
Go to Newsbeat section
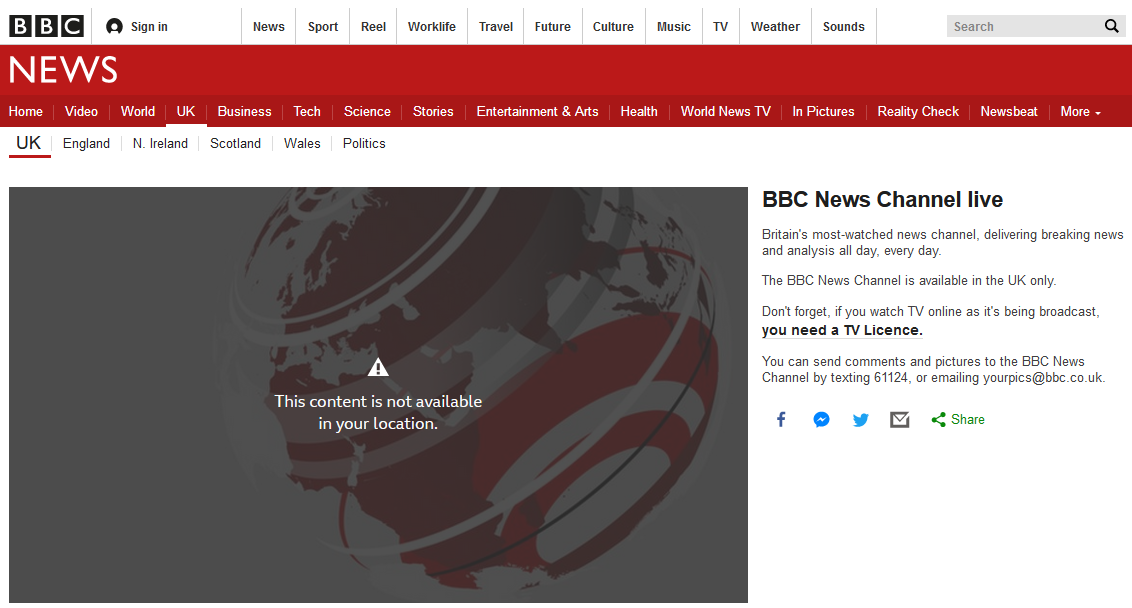point(1009,112)
